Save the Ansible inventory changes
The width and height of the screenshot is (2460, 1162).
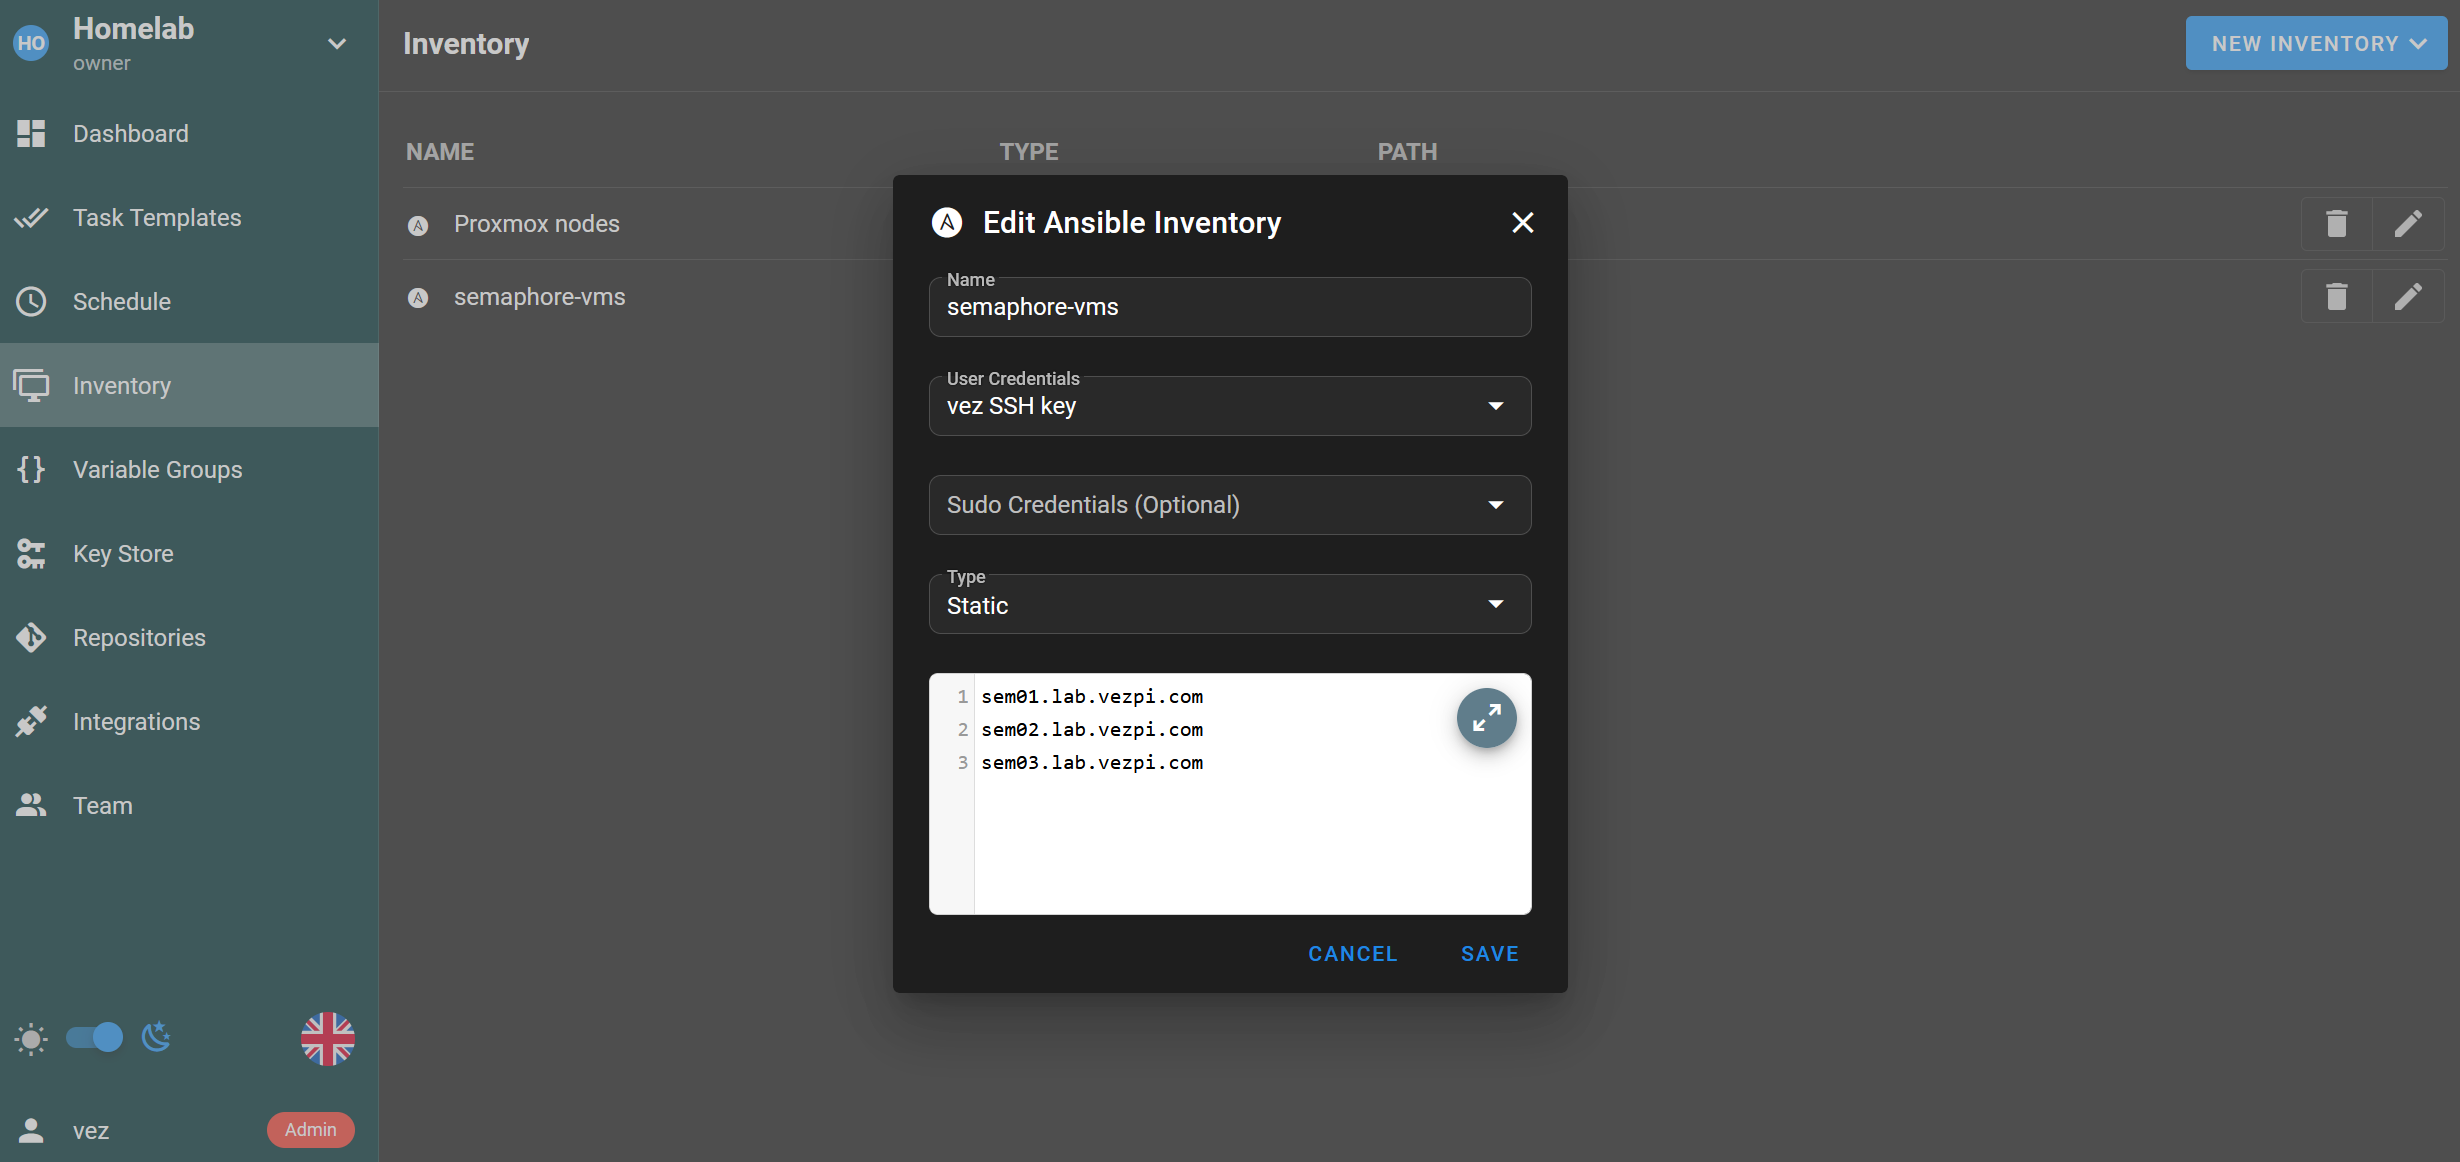1489,954
